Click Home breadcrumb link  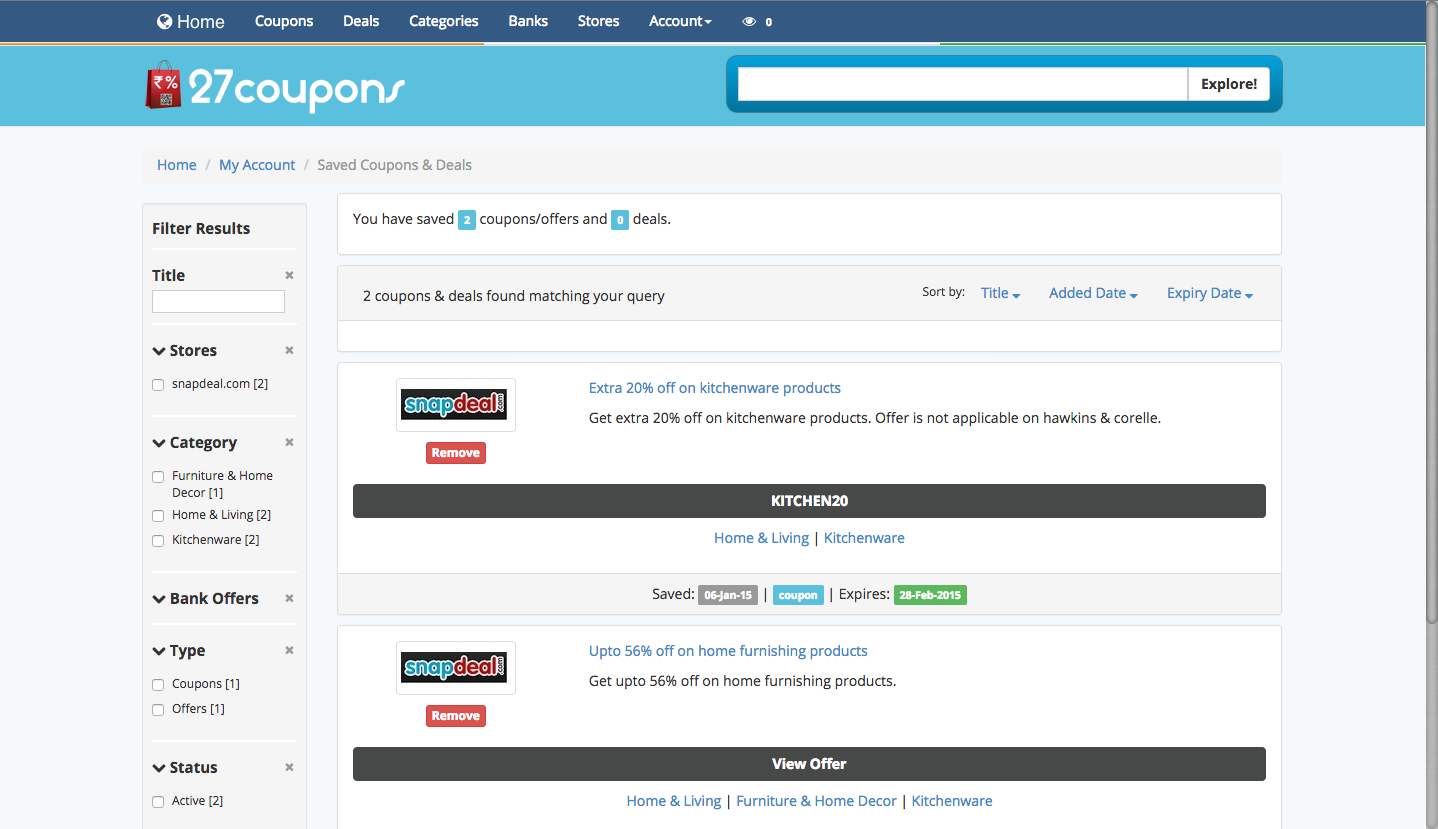click(177, 165)
